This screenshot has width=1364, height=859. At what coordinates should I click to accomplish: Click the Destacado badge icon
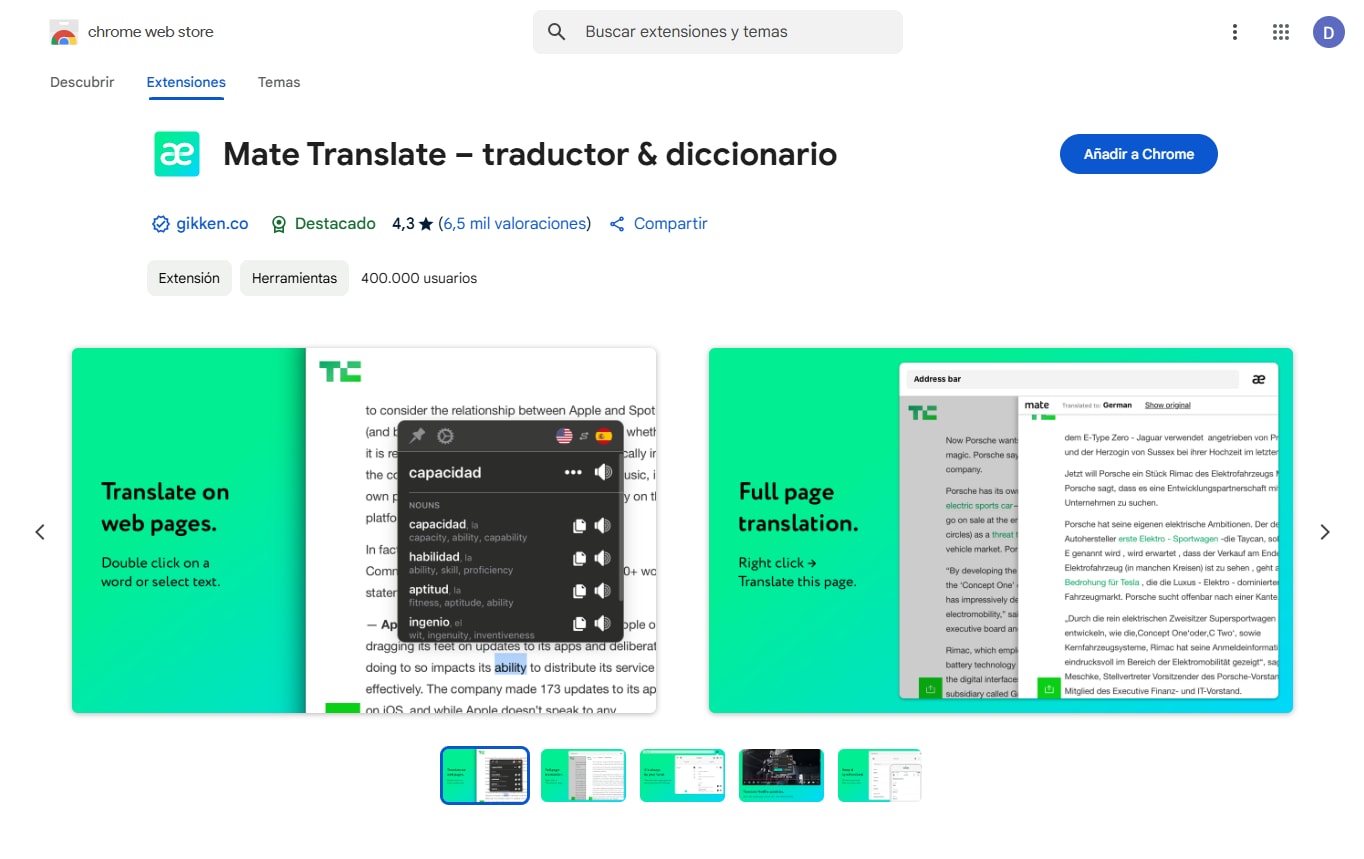pyautogui.click(x=279, y=224)
